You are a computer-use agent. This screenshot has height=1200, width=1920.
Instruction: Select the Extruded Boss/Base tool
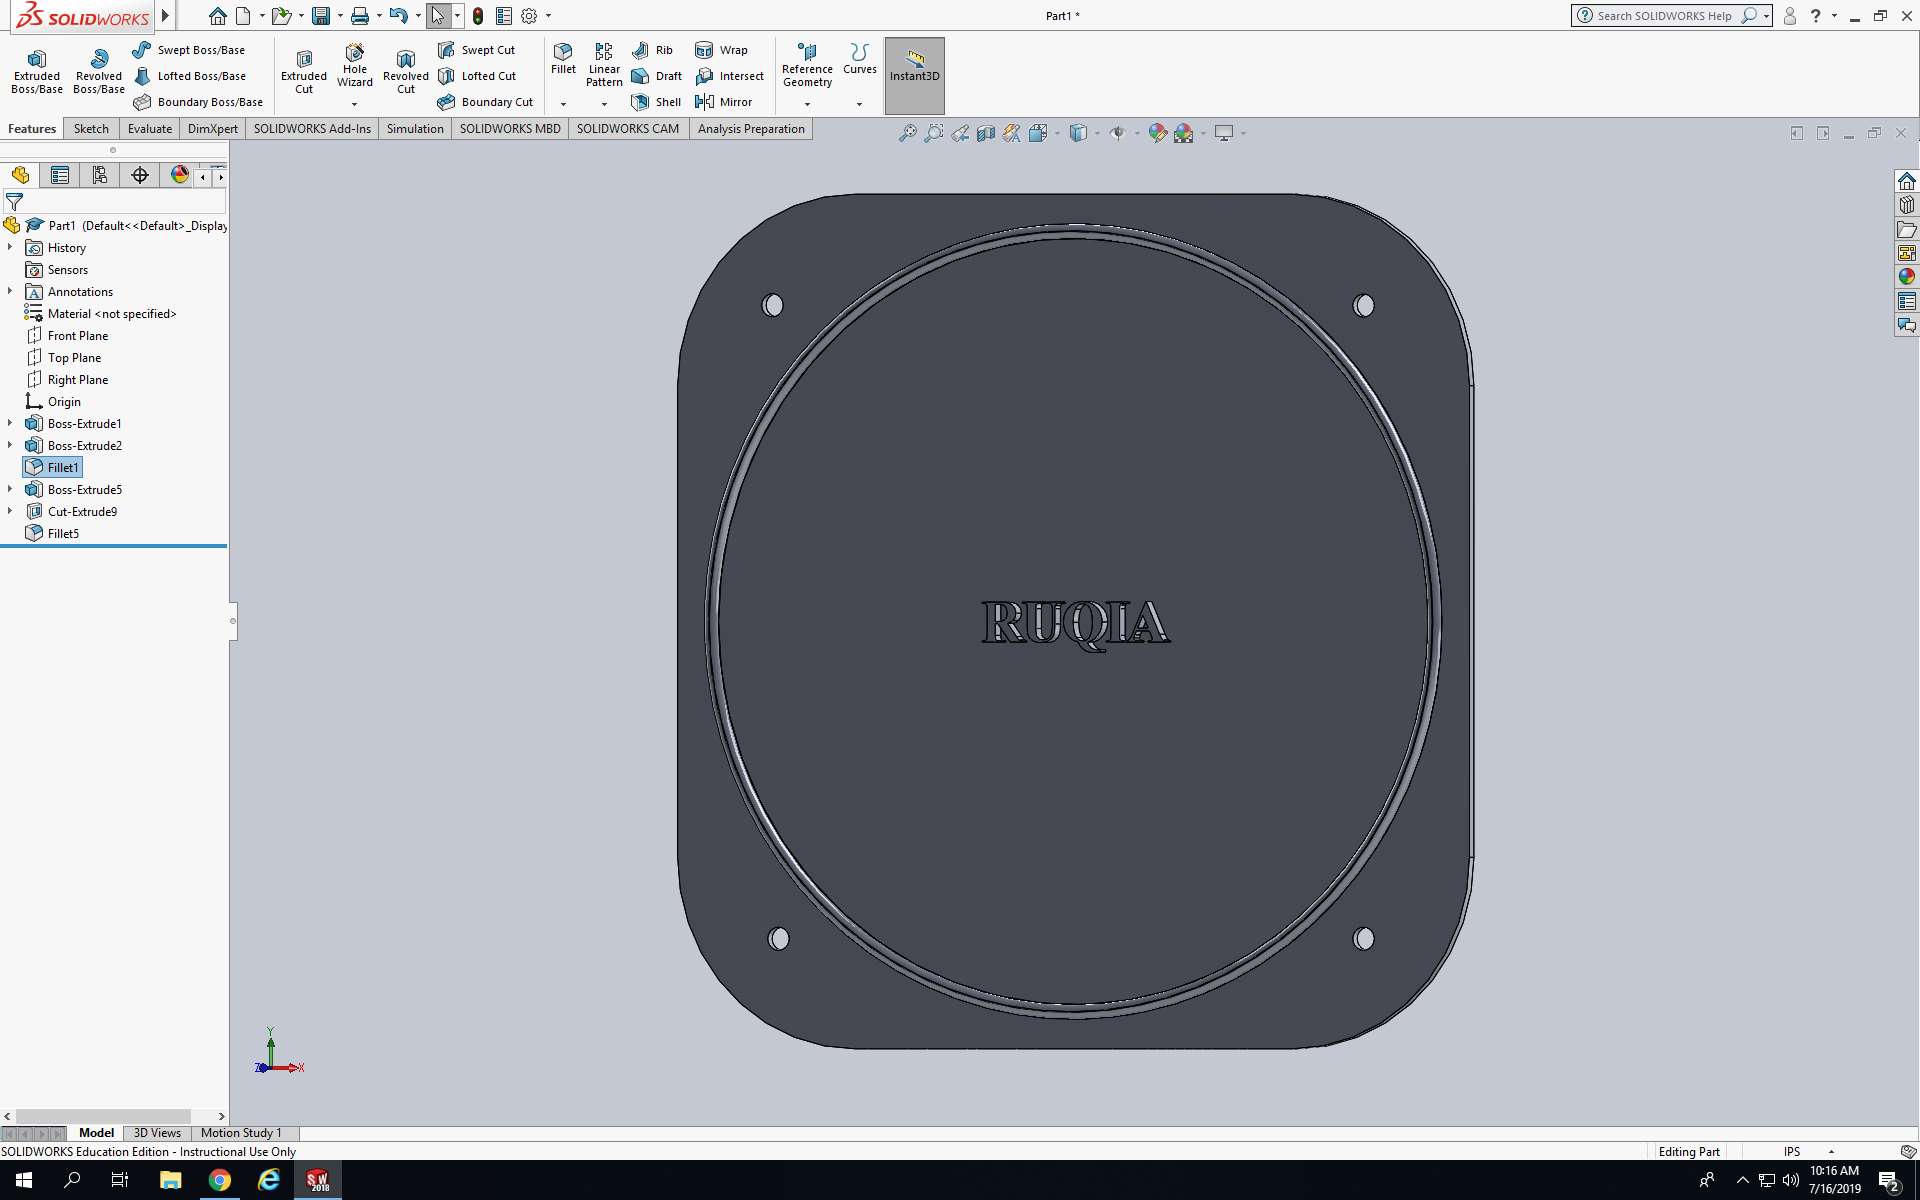[37, 70]
